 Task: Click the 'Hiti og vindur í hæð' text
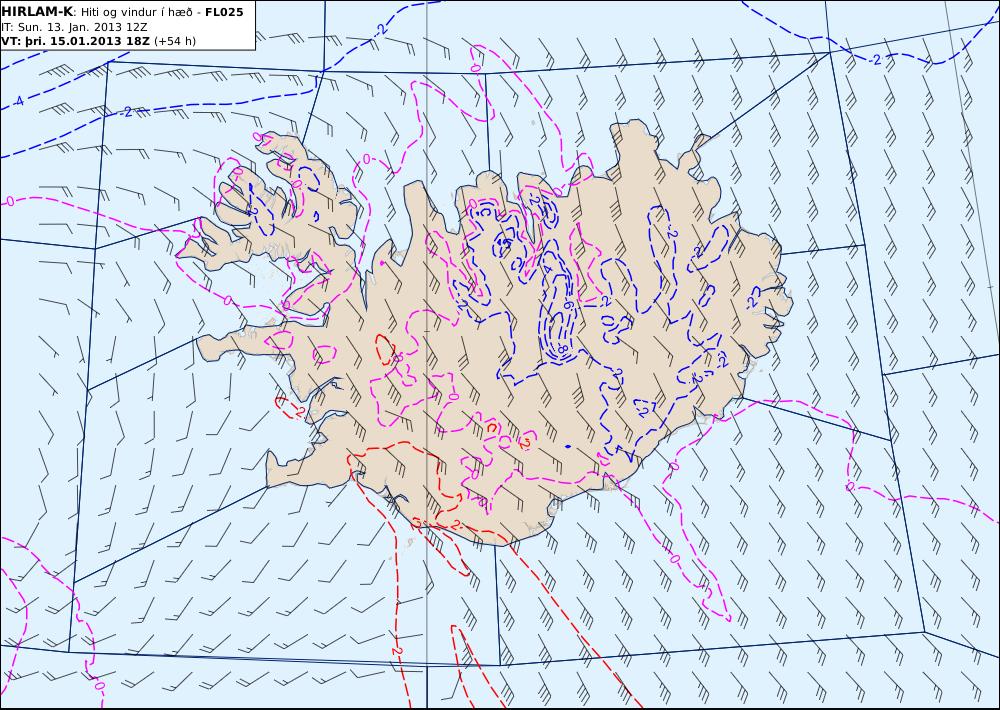click(x=138, y=12)
